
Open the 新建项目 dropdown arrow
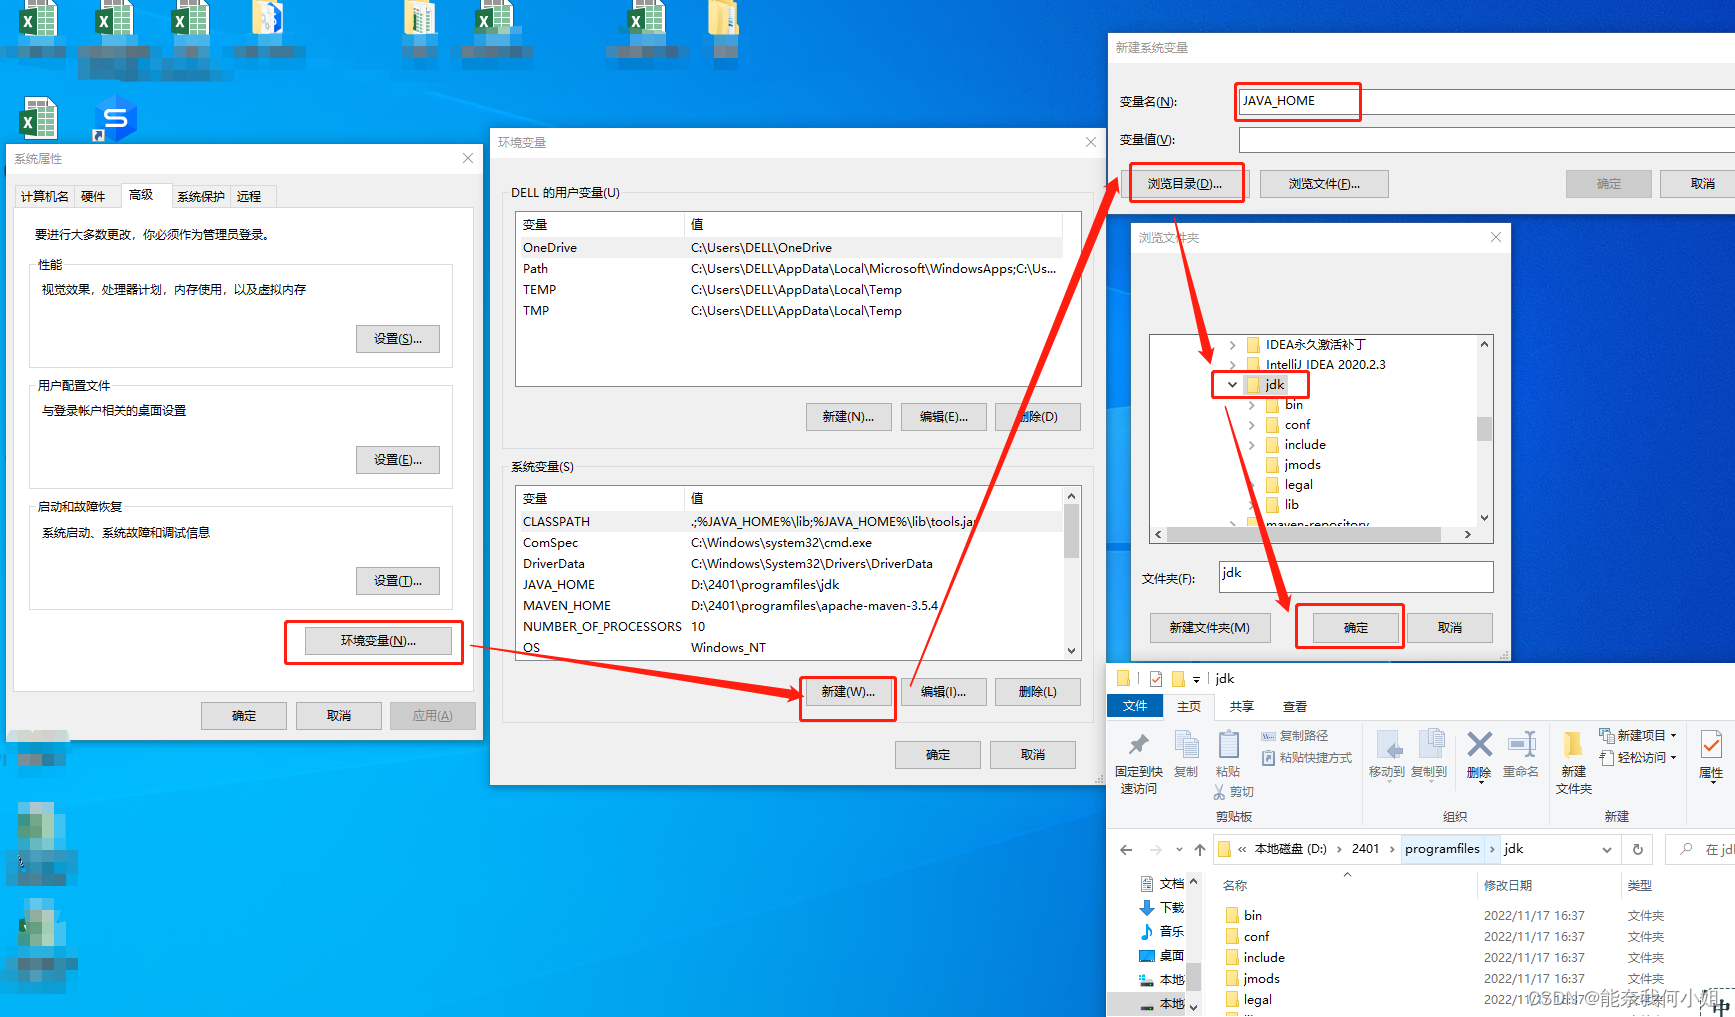pyautogui.click(x=1674, y=734)
